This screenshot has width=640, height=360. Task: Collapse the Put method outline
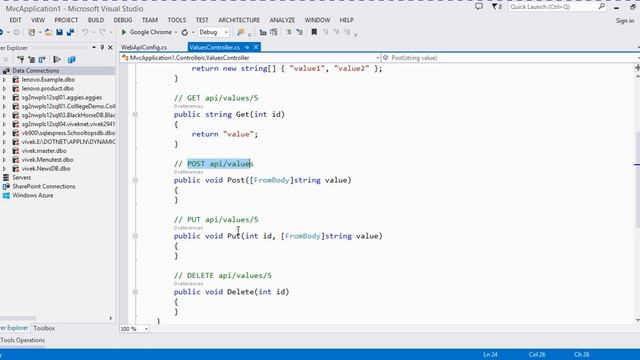pos(135,236)
